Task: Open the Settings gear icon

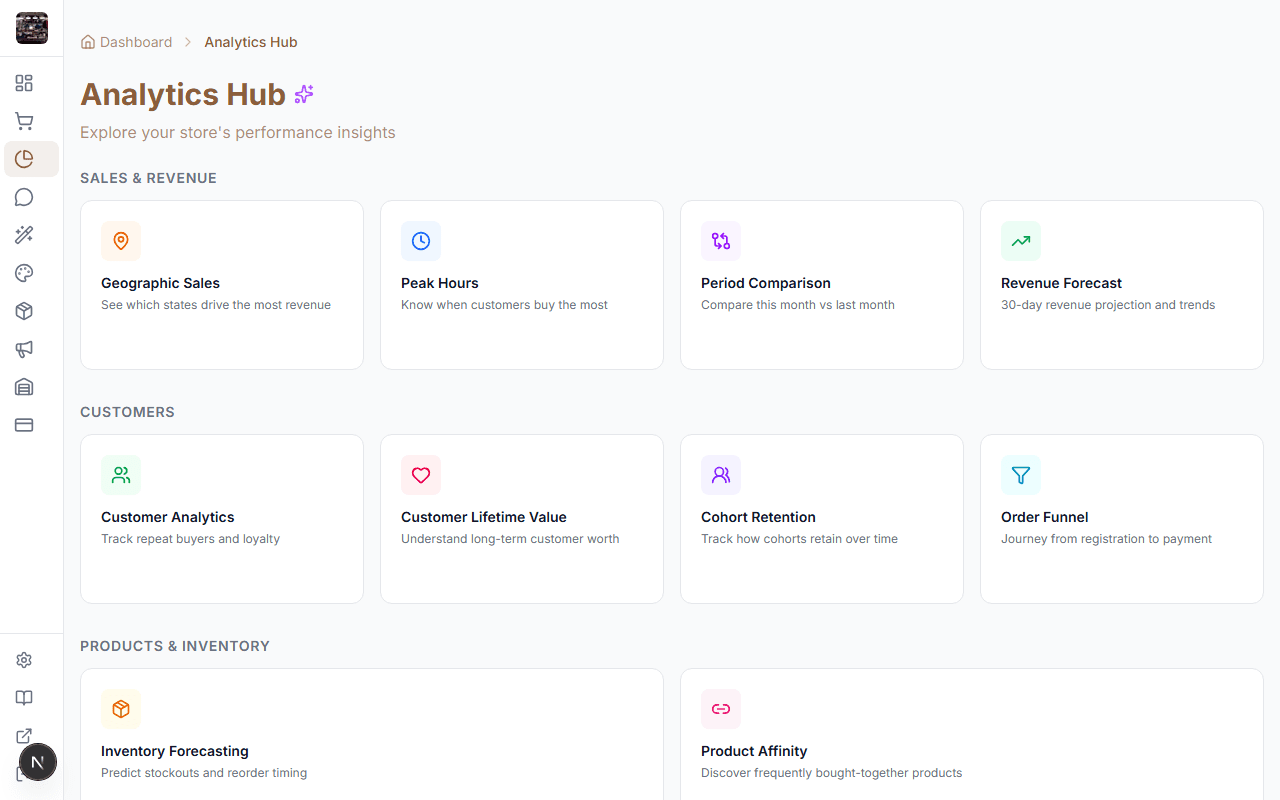Action: point(24,659)
